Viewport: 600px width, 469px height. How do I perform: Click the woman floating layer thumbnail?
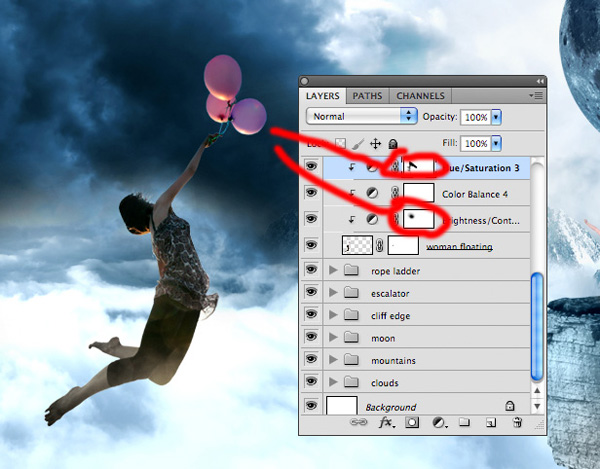[x=357, y=245]
